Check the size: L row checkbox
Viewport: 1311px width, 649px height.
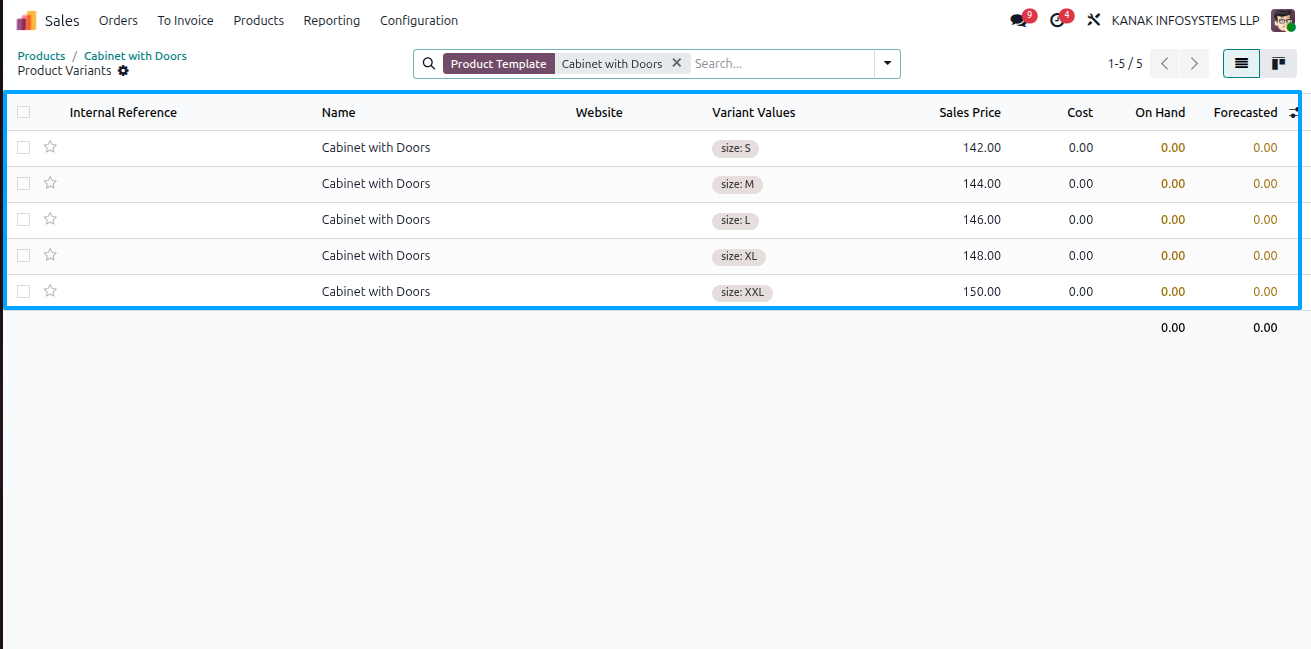[23, 219]
